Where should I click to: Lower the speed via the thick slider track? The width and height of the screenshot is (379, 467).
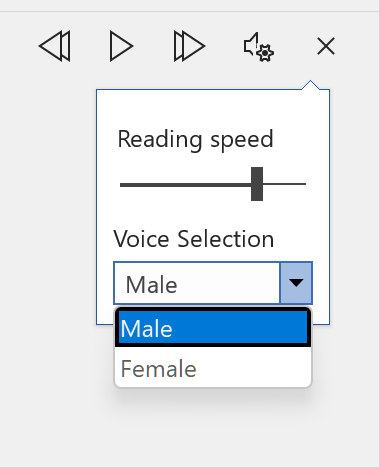tap(185, 184)
